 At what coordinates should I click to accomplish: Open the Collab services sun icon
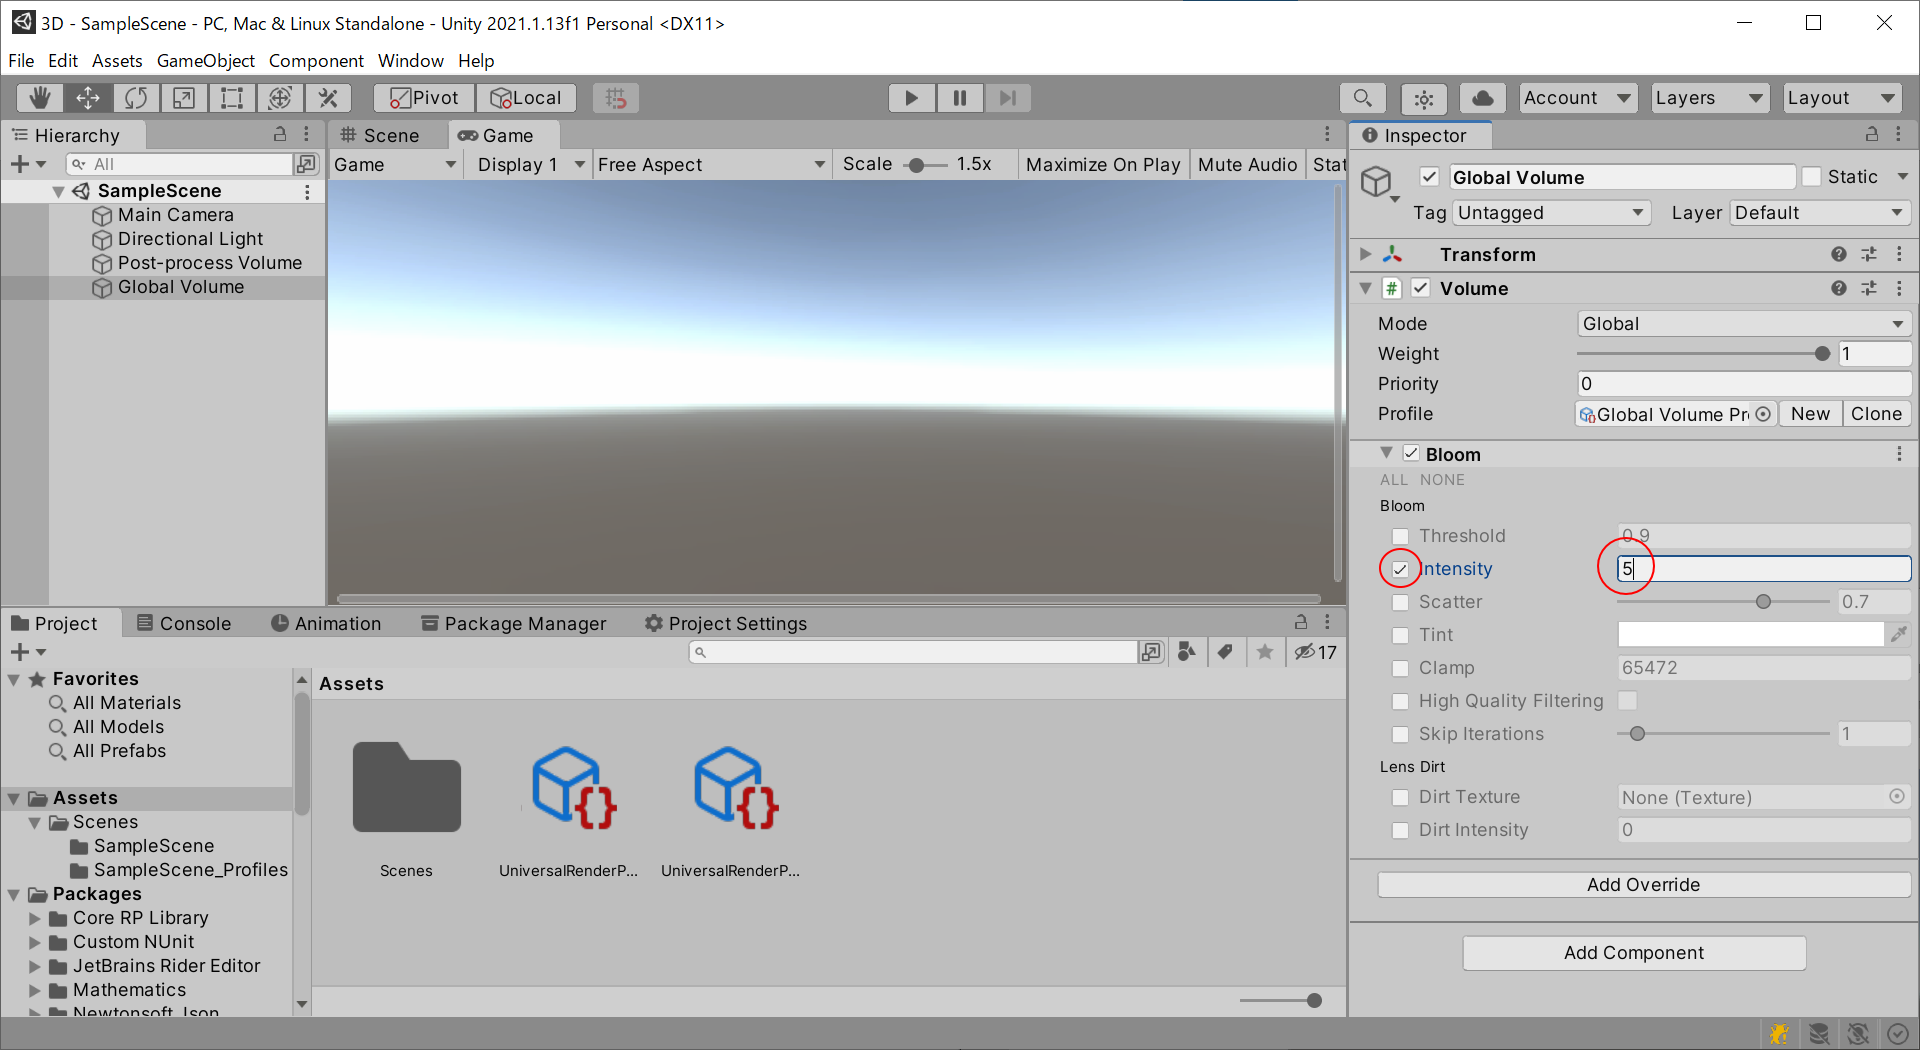[x=1424, y=98]
